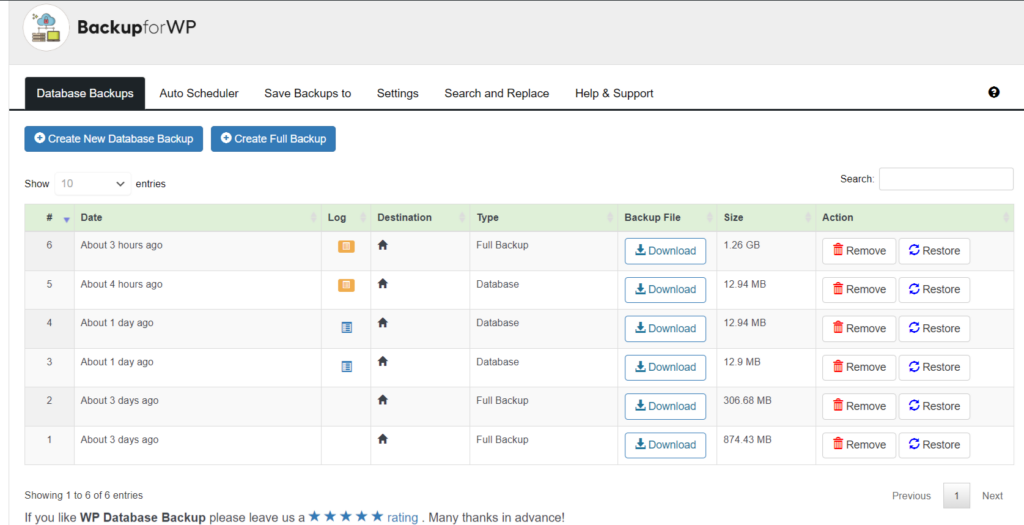1024x525 pixels.
Task: Remove backup number 3
Action: pos(859,367)
